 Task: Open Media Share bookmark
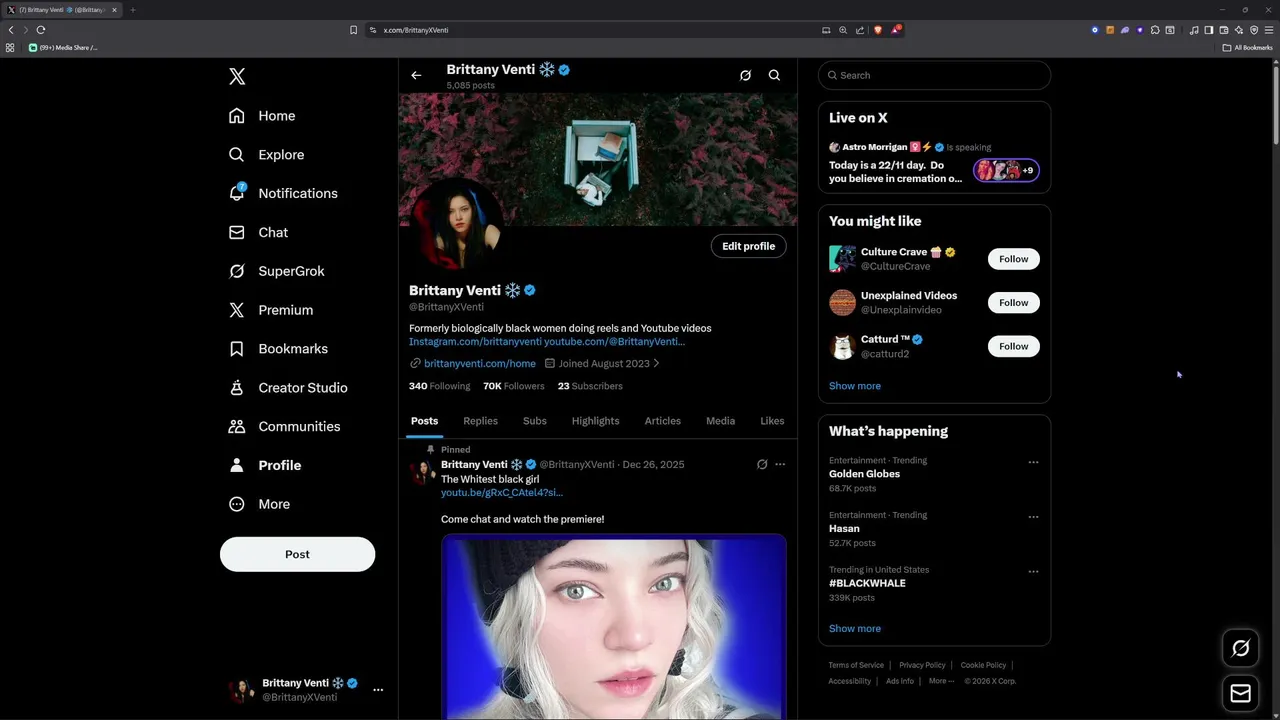tap(63, 47)
